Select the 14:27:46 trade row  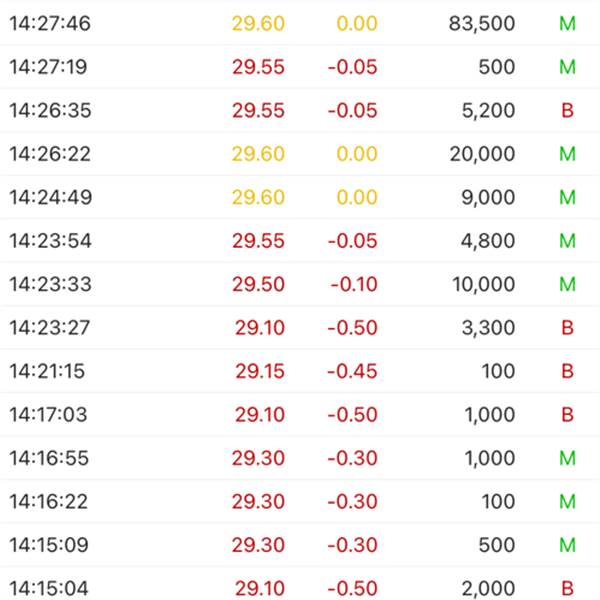300,23
